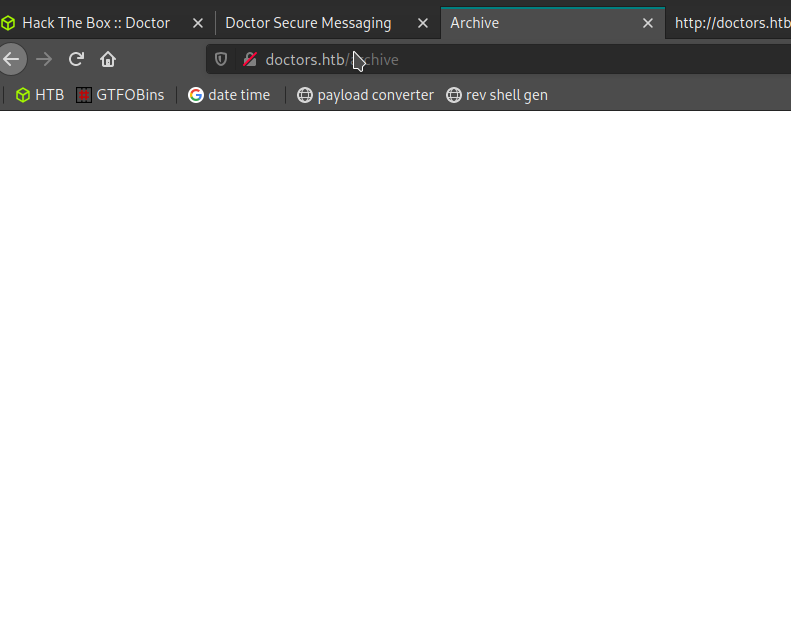Open the payload converter bookmark
The image size is (791, 620).
[x=365, y=95]
